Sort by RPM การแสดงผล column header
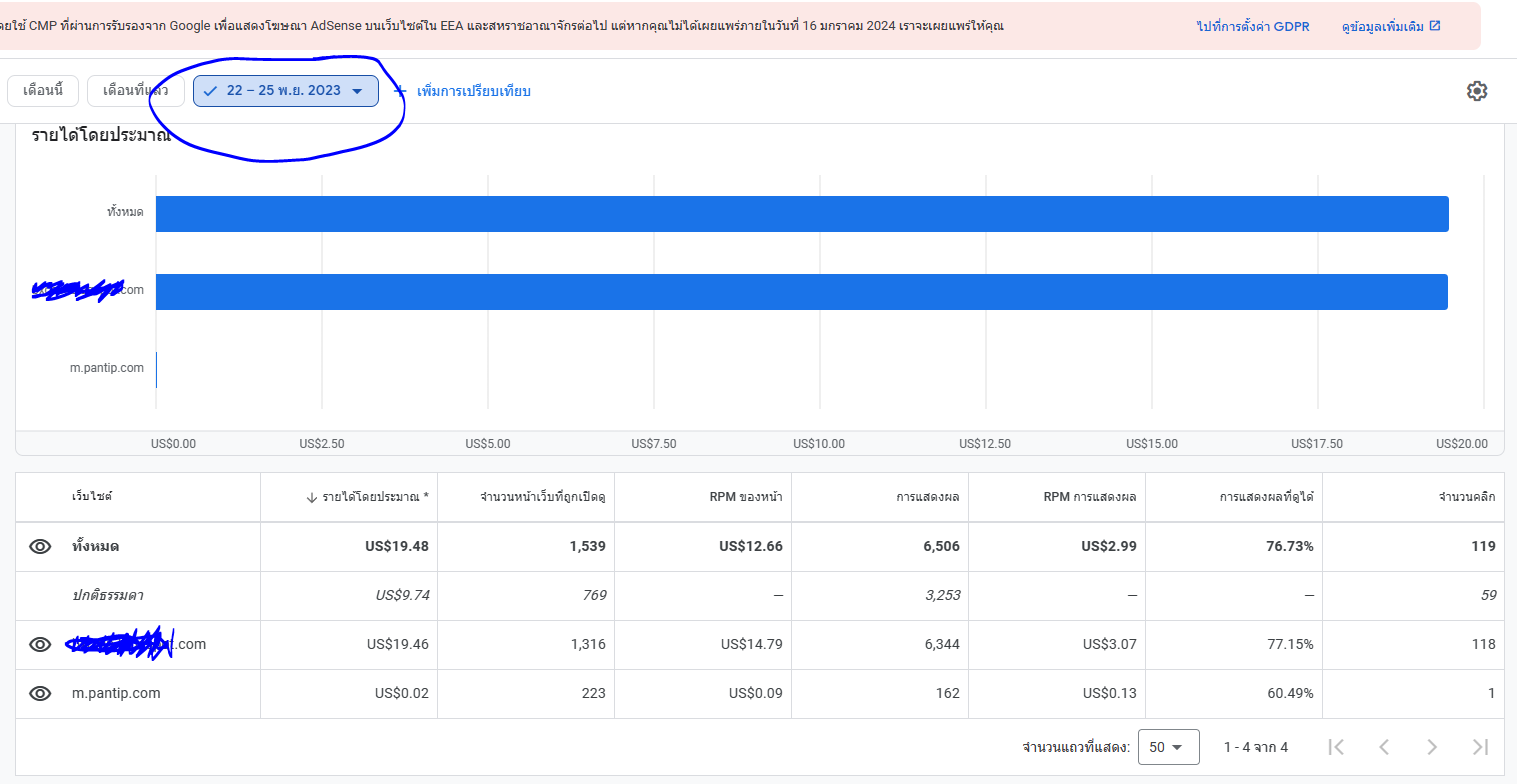Image resolution: width=1517 pixels, height=784 pixels. (1090, 497)
